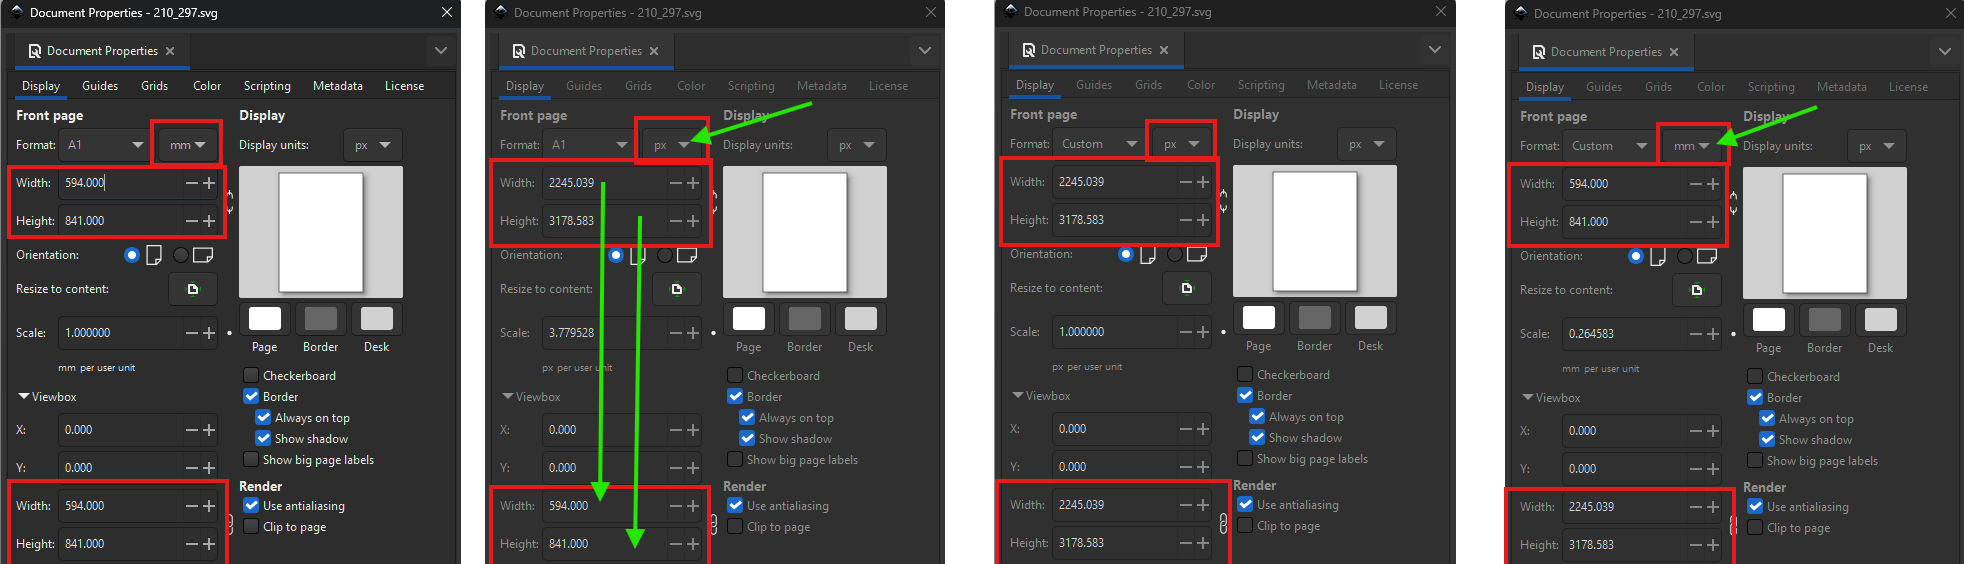This screenshot has height=564, width=1964.
Task: Click Width field 594.000 in leftmost dialog
Action: click(120, 183)
